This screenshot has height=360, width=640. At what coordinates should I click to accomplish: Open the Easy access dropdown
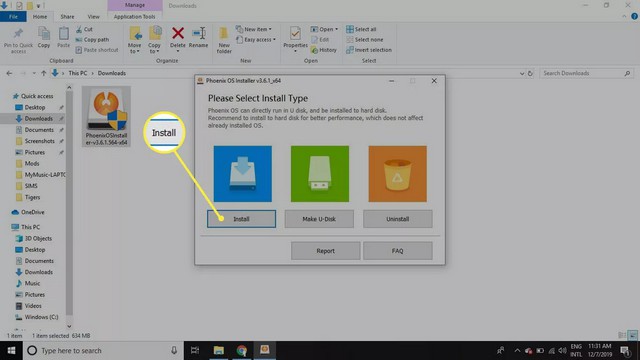pos(256,40)
